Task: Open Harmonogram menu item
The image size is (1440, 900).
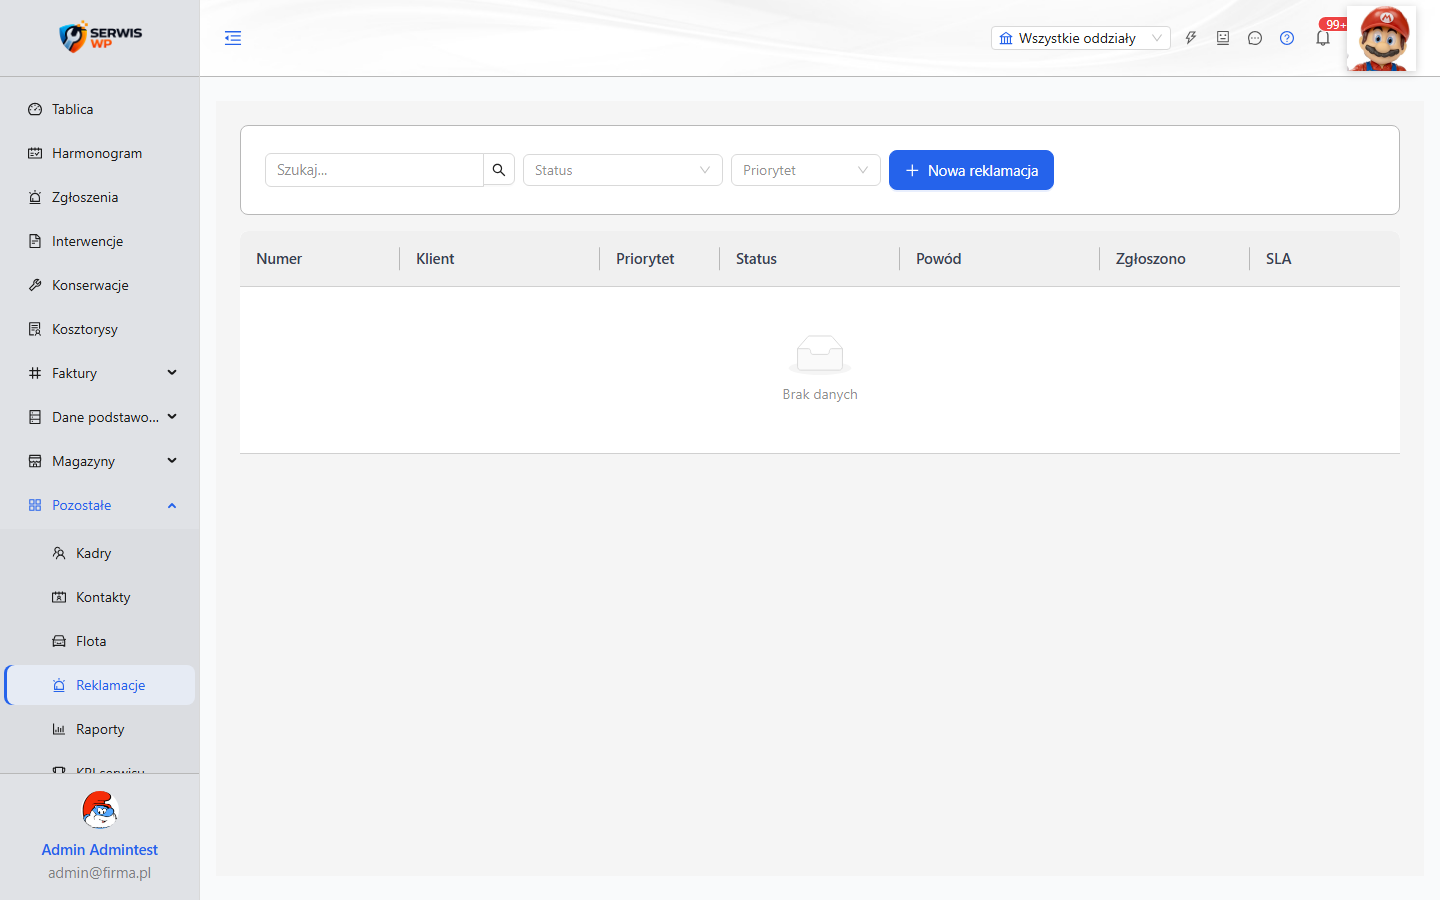Action: [x=100, y=153]
